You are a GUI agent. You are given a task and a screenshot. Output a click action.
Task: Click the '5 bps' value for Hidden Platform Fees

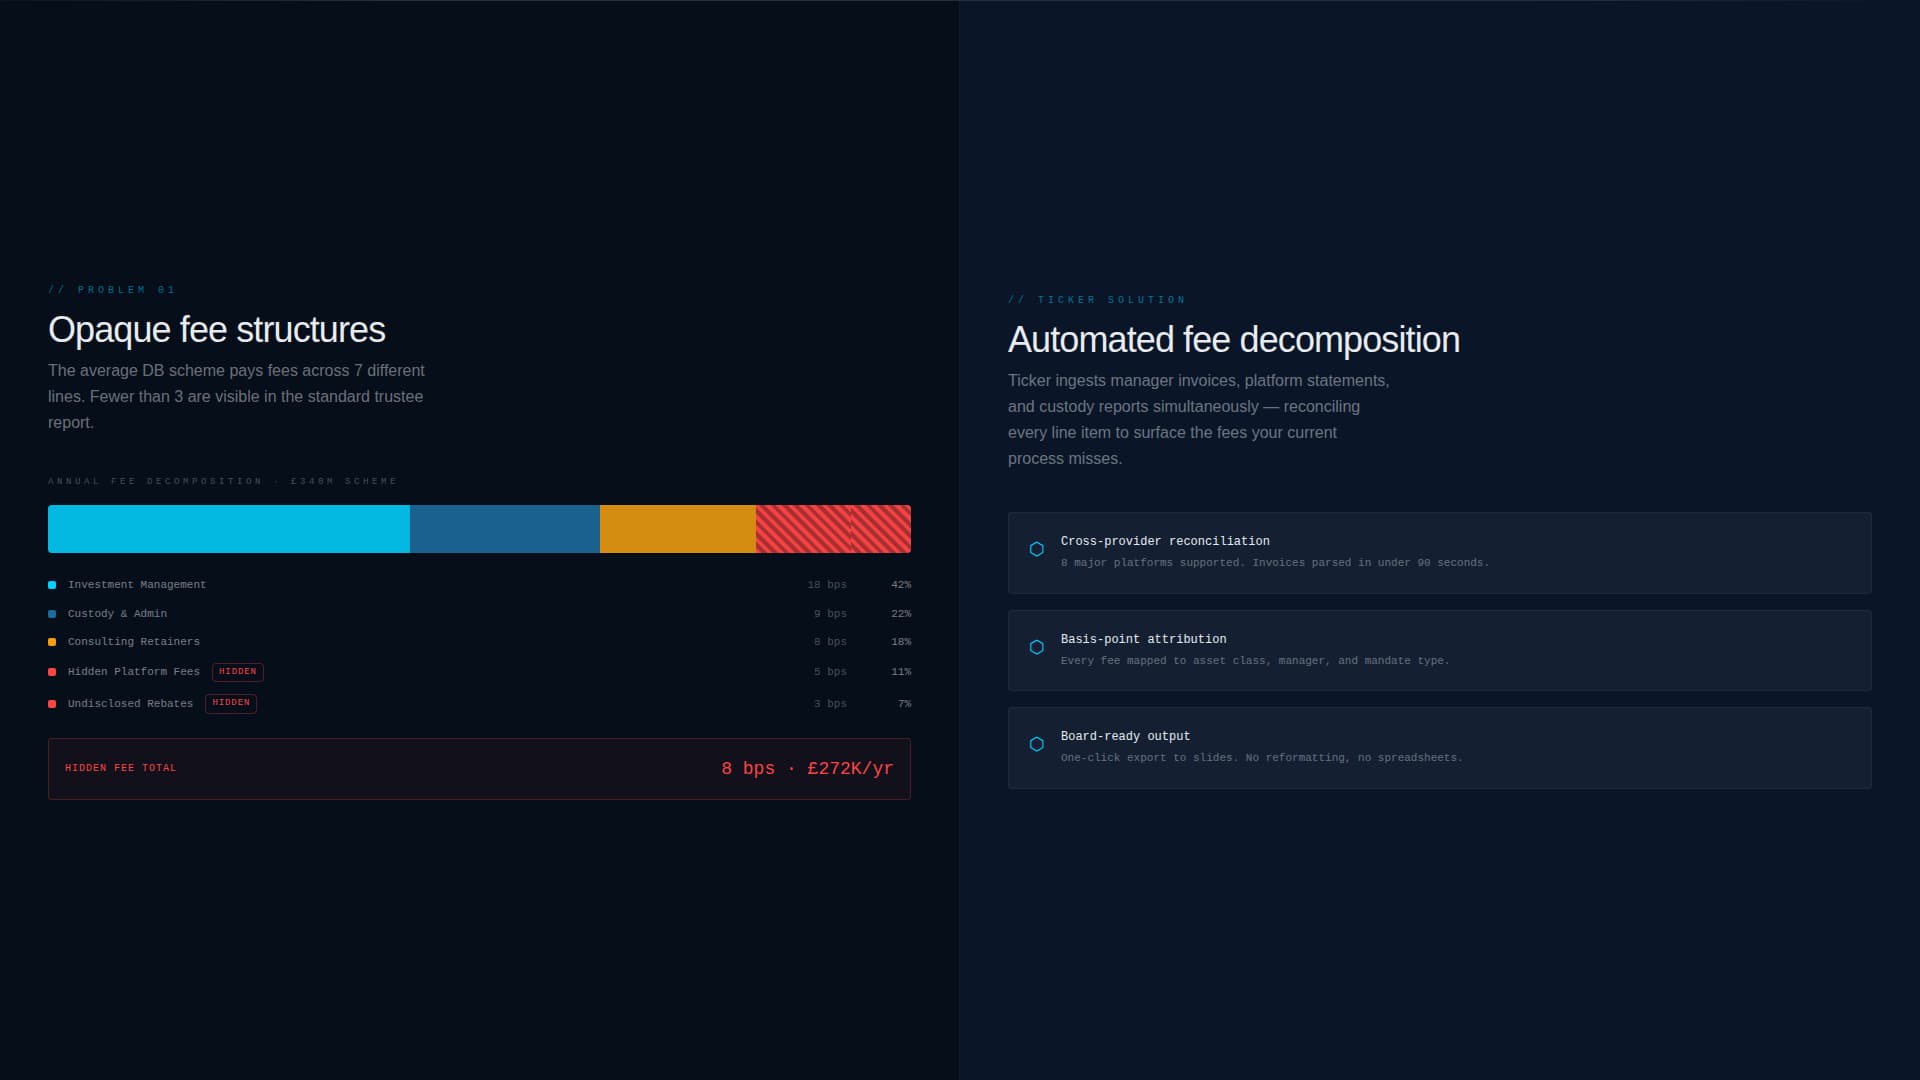click(830, 672)
